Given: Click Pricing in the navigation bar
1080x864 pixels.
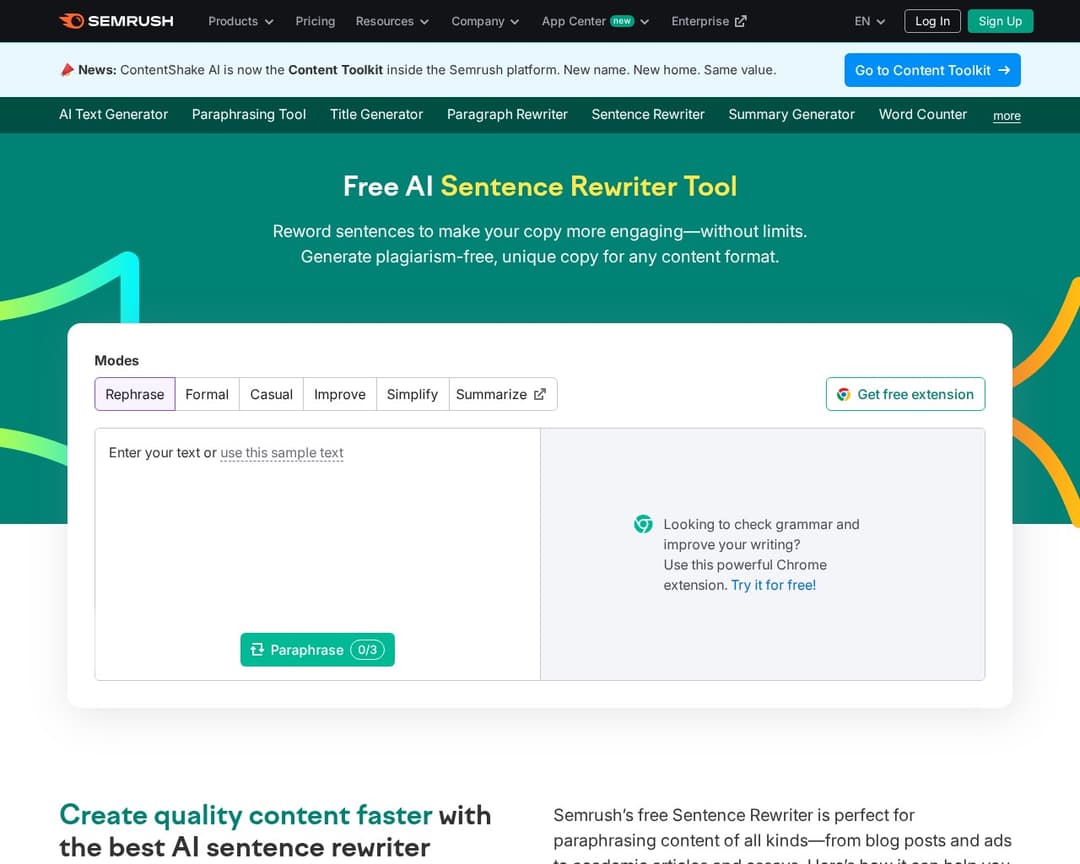Looking at the screenshot, I should tap(315, 21).
